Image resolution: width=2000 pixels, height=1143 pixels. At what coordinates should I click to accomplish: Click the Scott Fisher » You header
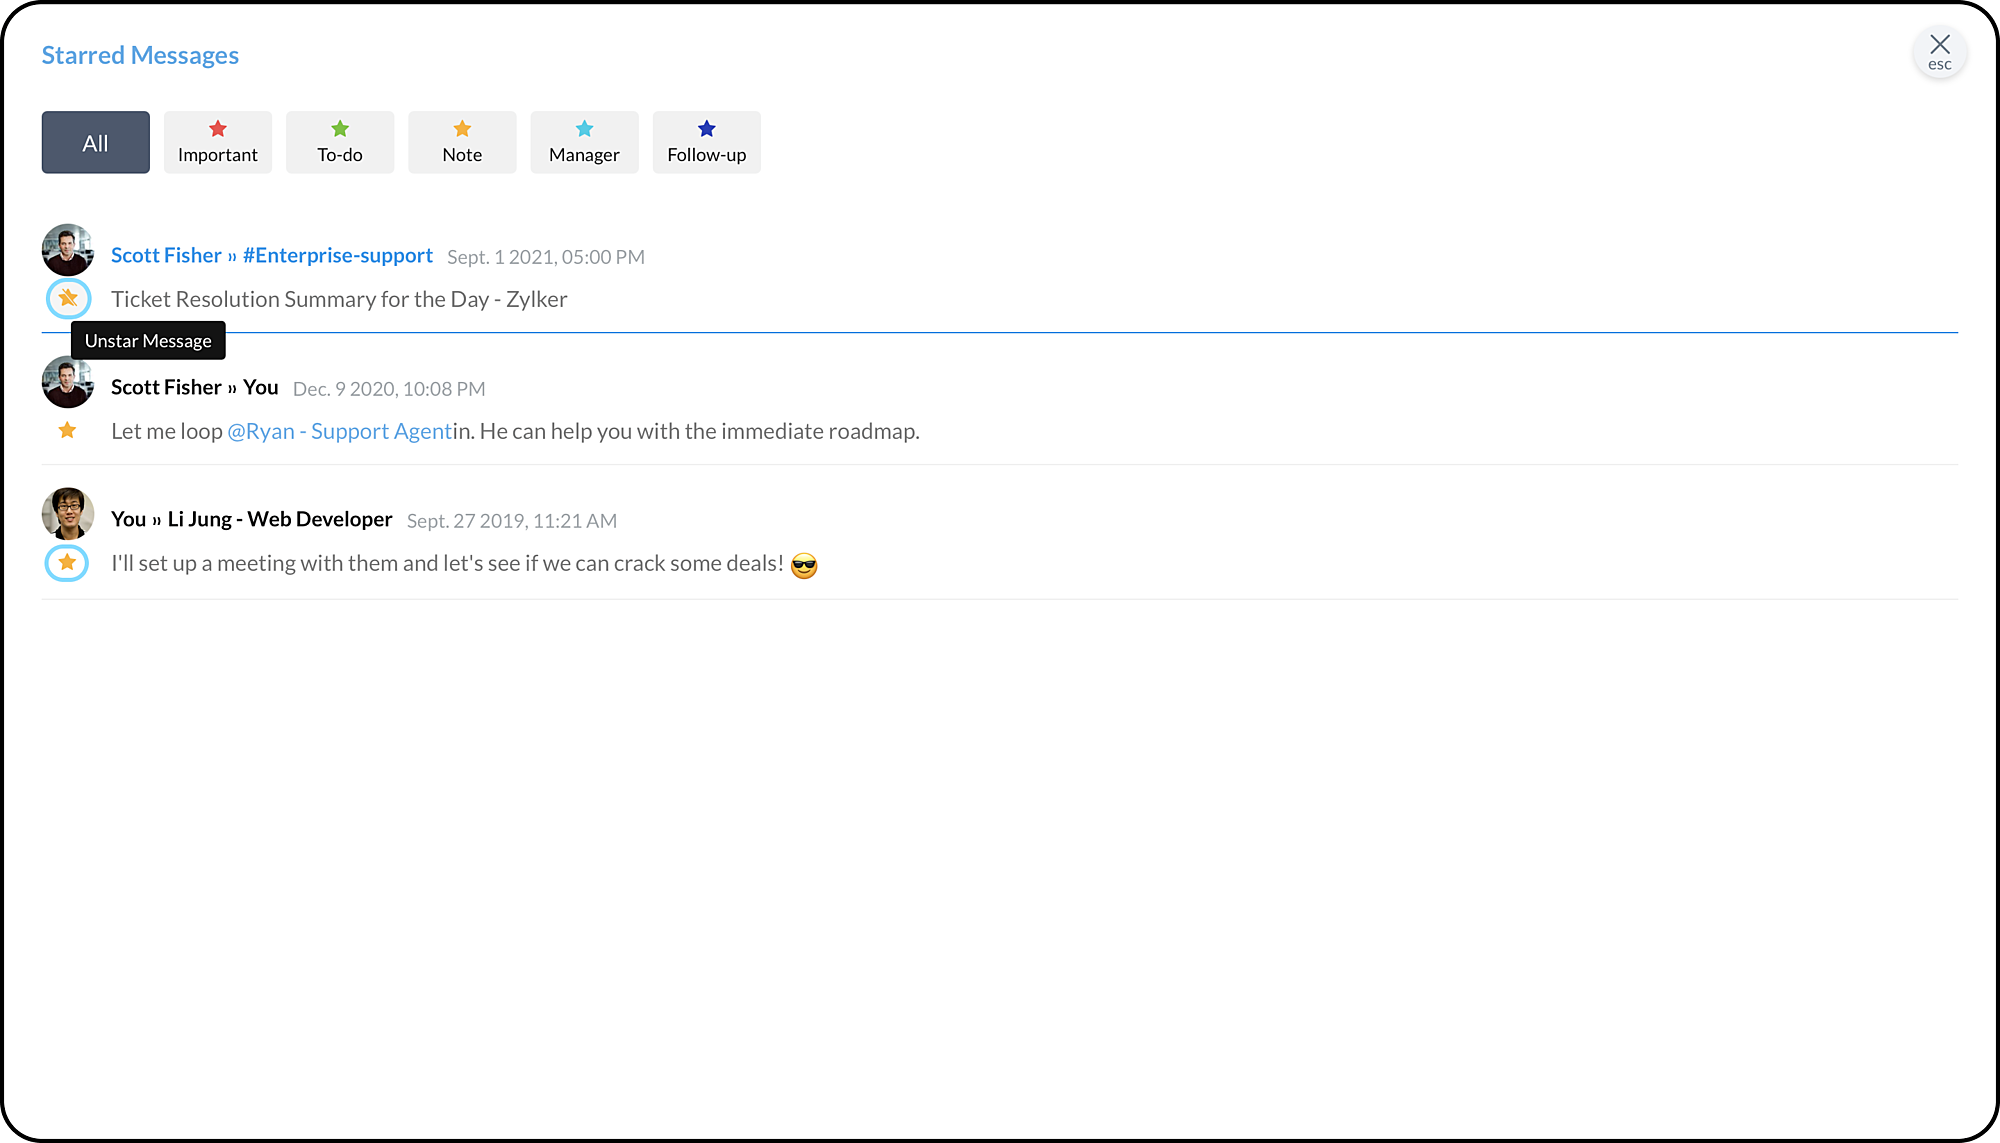pyautogui.click(x=194, y=387)
